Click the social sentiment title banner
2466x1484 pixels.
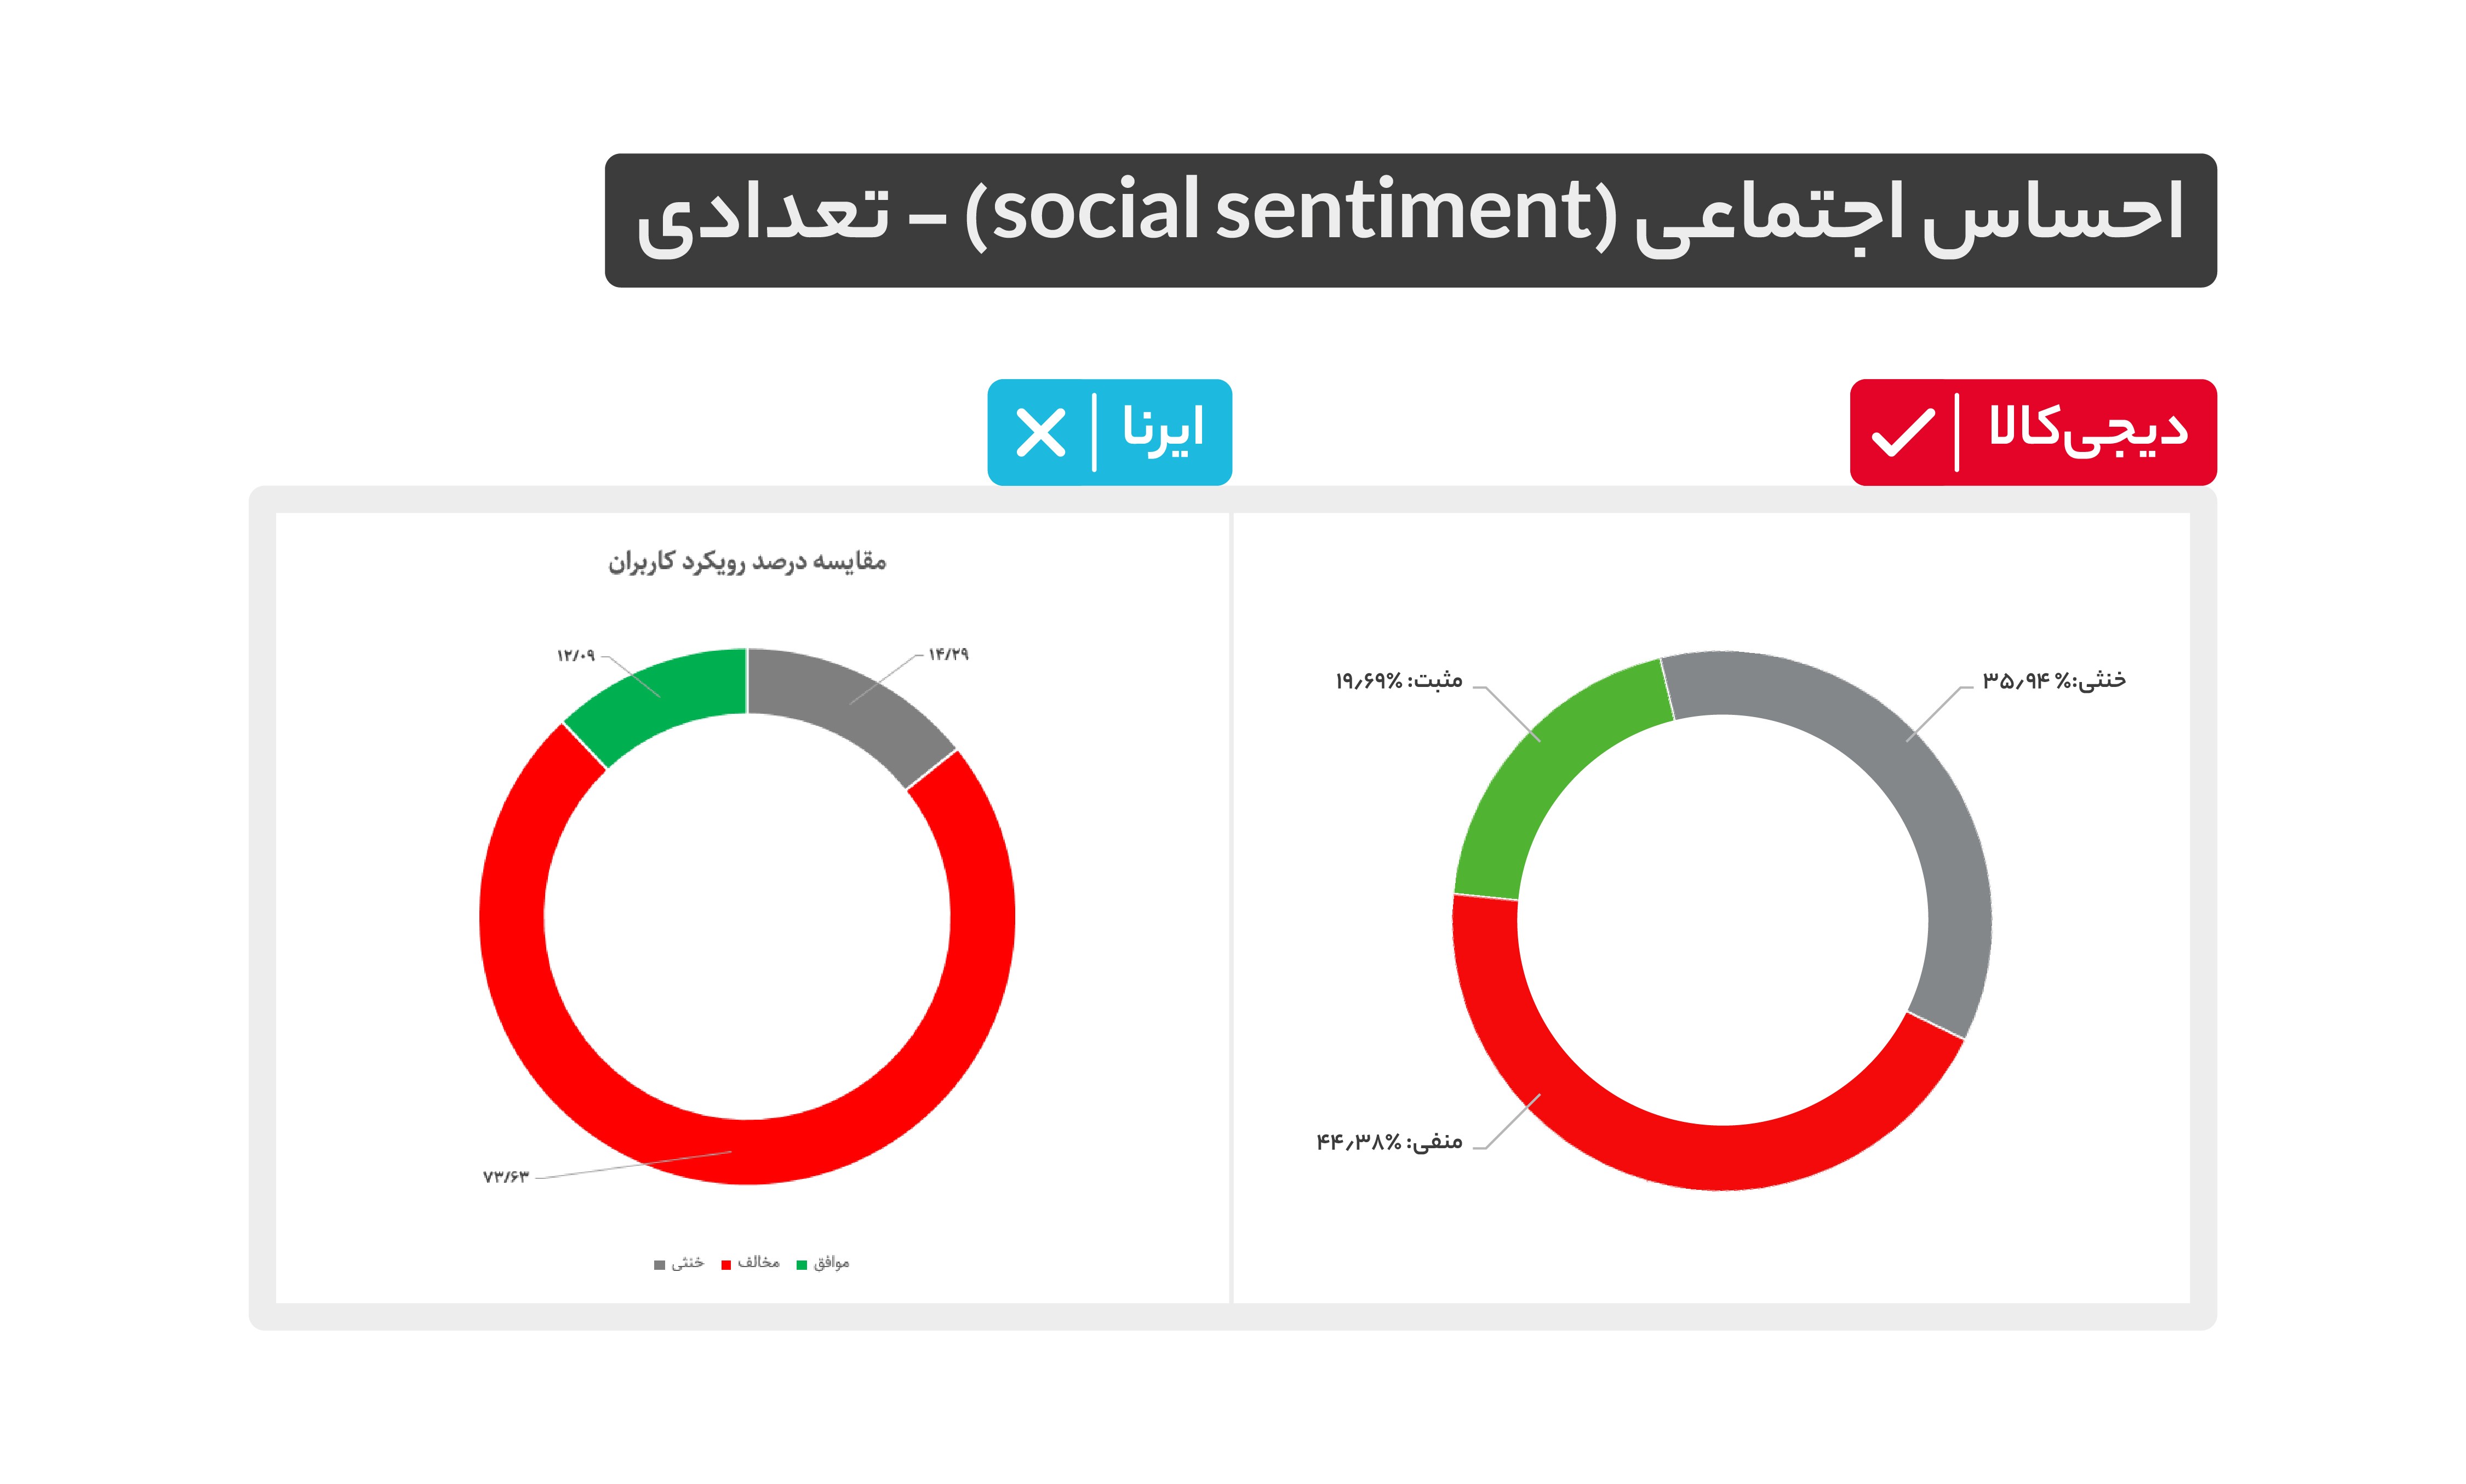[1410, 220]
